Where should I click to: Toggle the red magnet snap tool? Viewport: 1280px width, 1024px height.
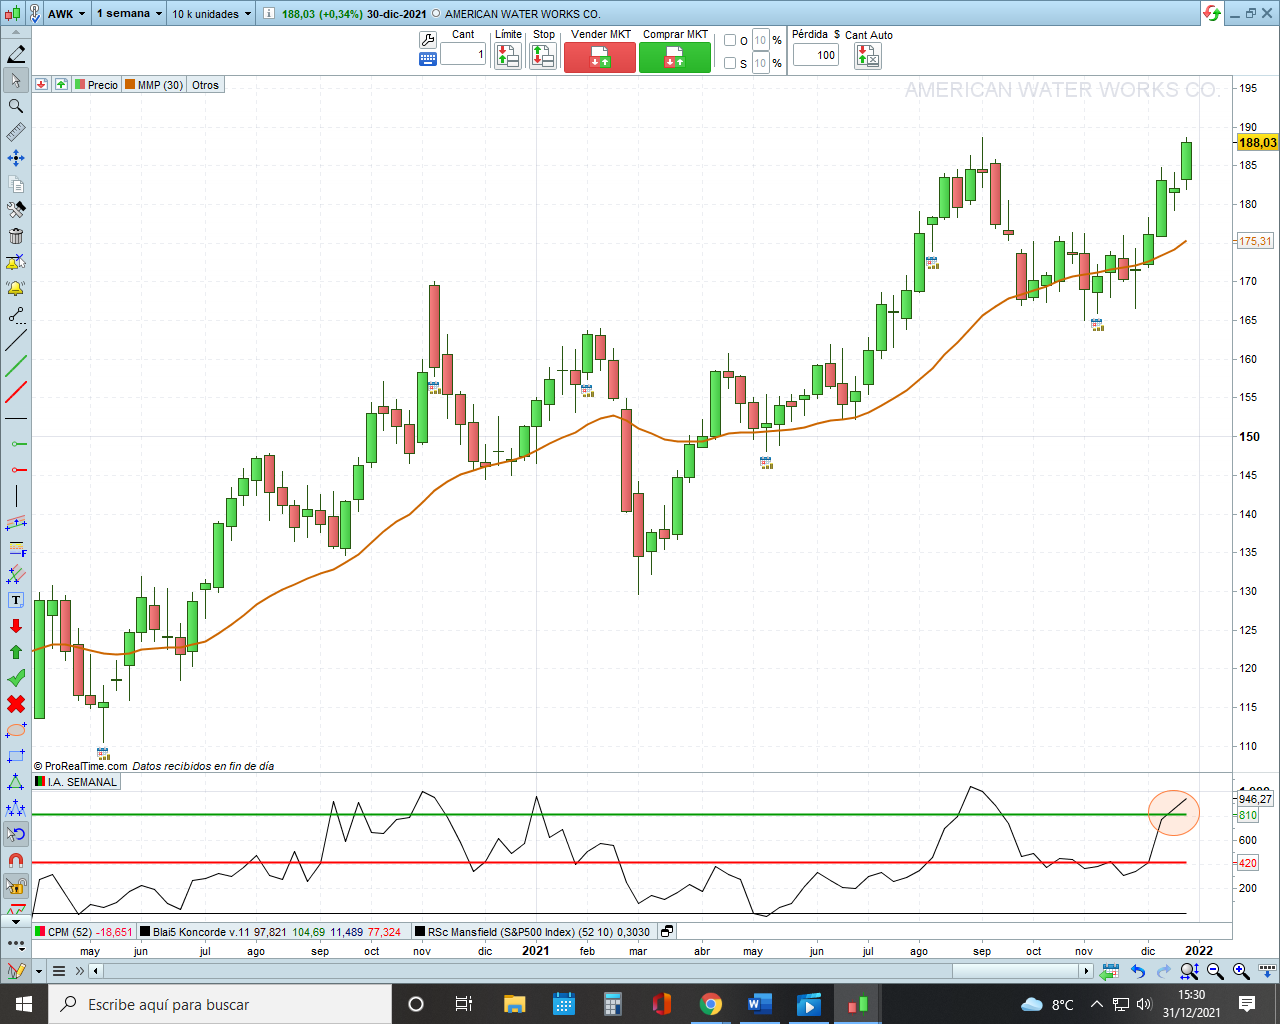pyautogui.click(x=16, y=860)
